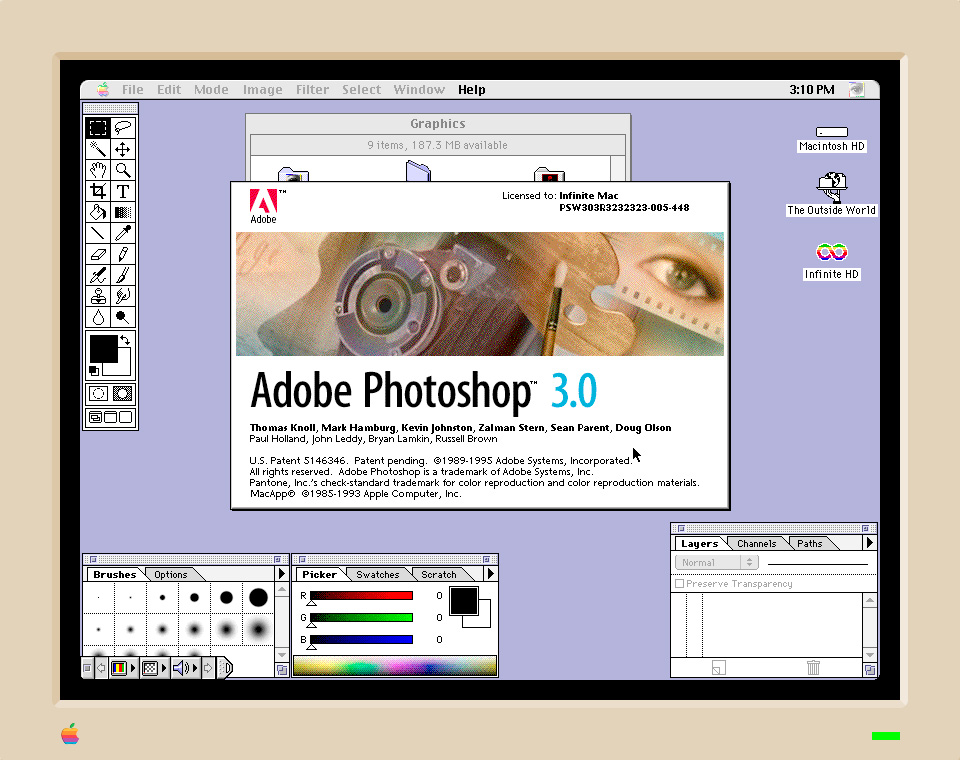This screenshot has height=760, width=960.
Task: Select The Outside World desktop icon
Action: tap(831, 195)
